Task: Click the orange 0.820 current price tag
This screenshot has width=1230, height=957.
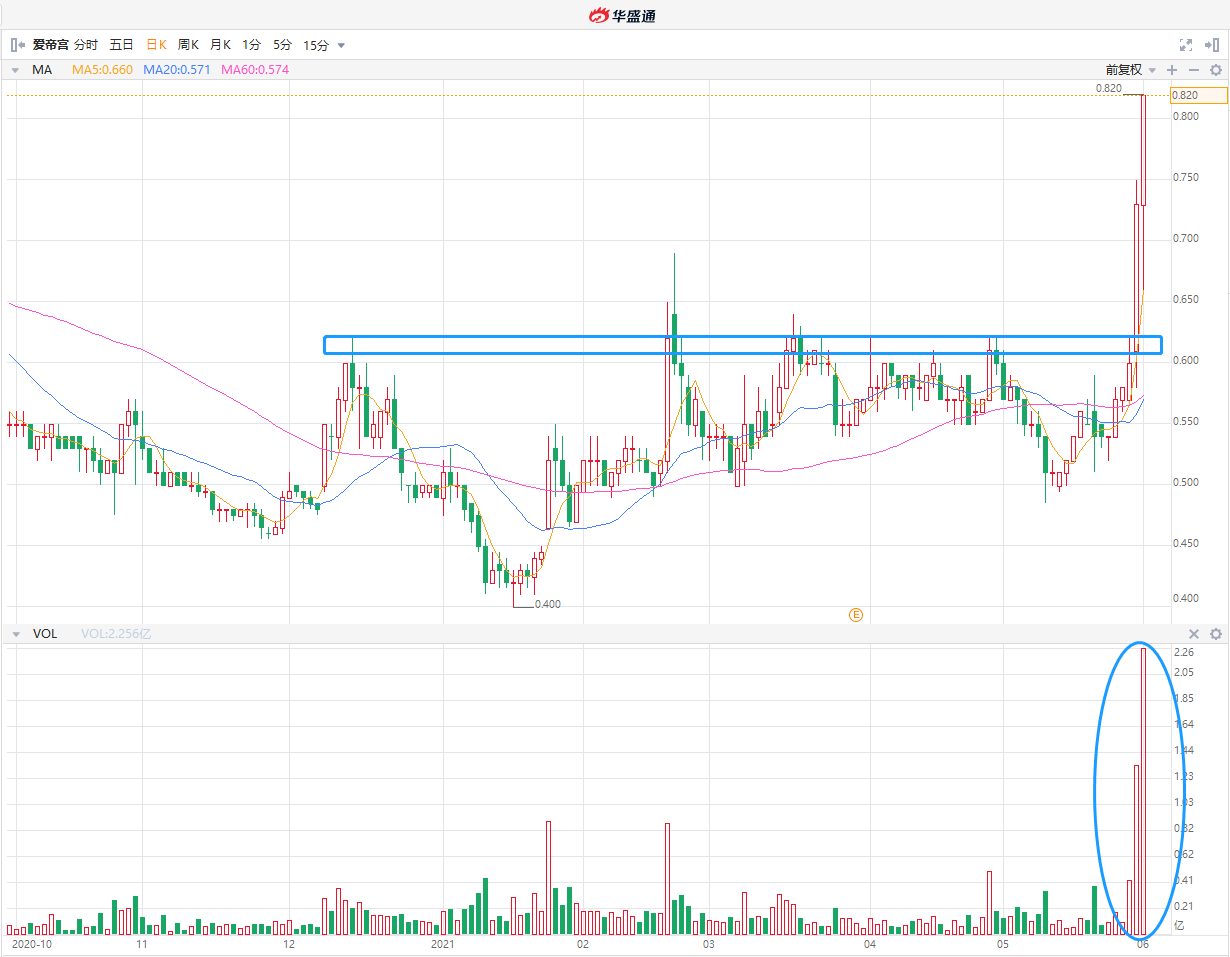Action: coord(1198,95)
